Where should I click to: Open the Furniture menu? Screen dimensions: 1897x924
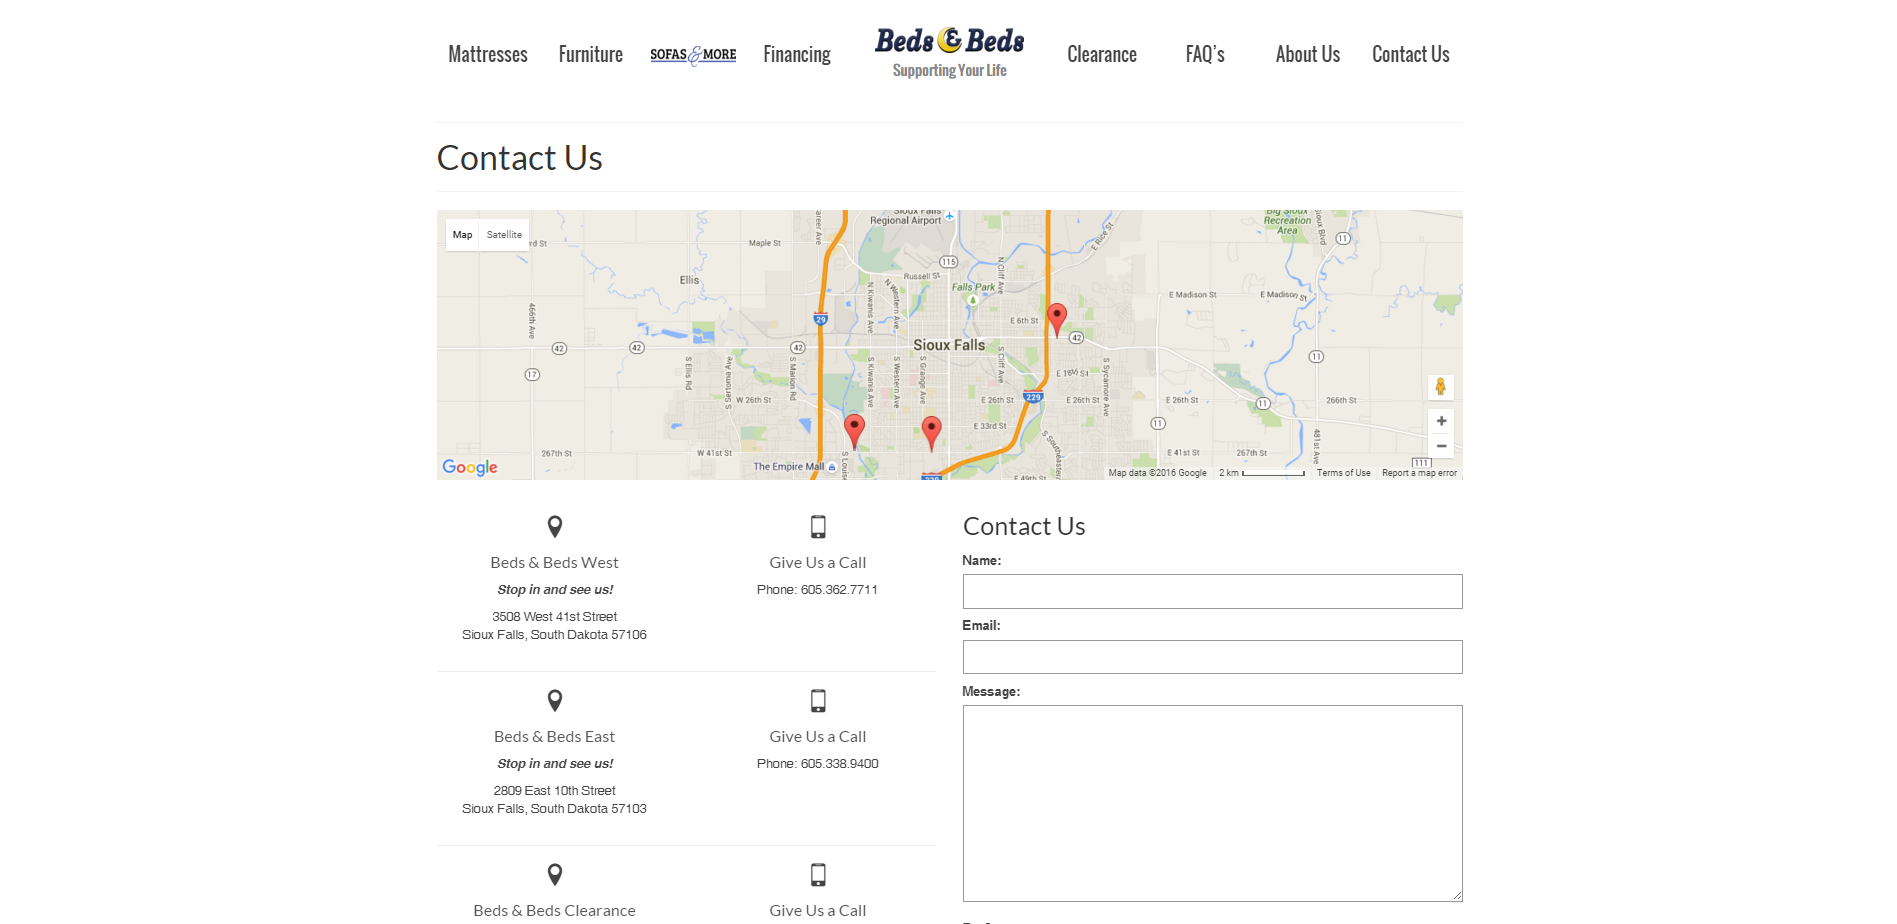click(x=590, y=55)
